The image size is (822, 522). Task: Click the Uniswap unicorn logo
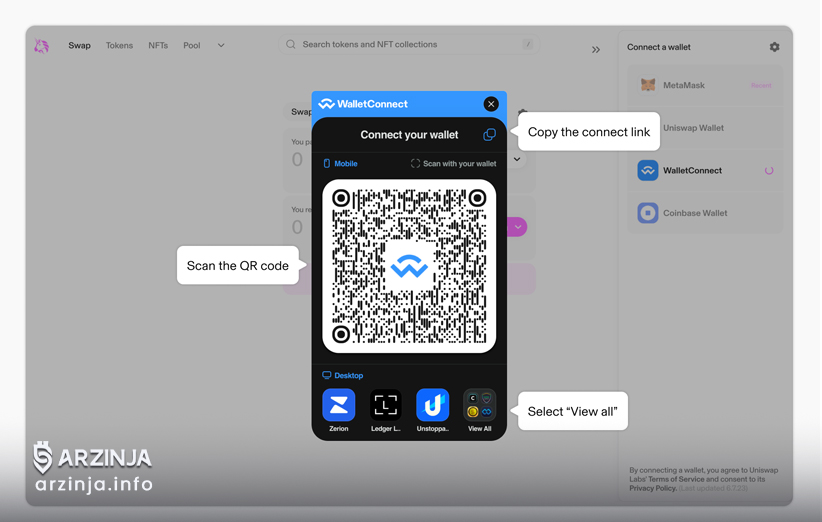point(41,46)
